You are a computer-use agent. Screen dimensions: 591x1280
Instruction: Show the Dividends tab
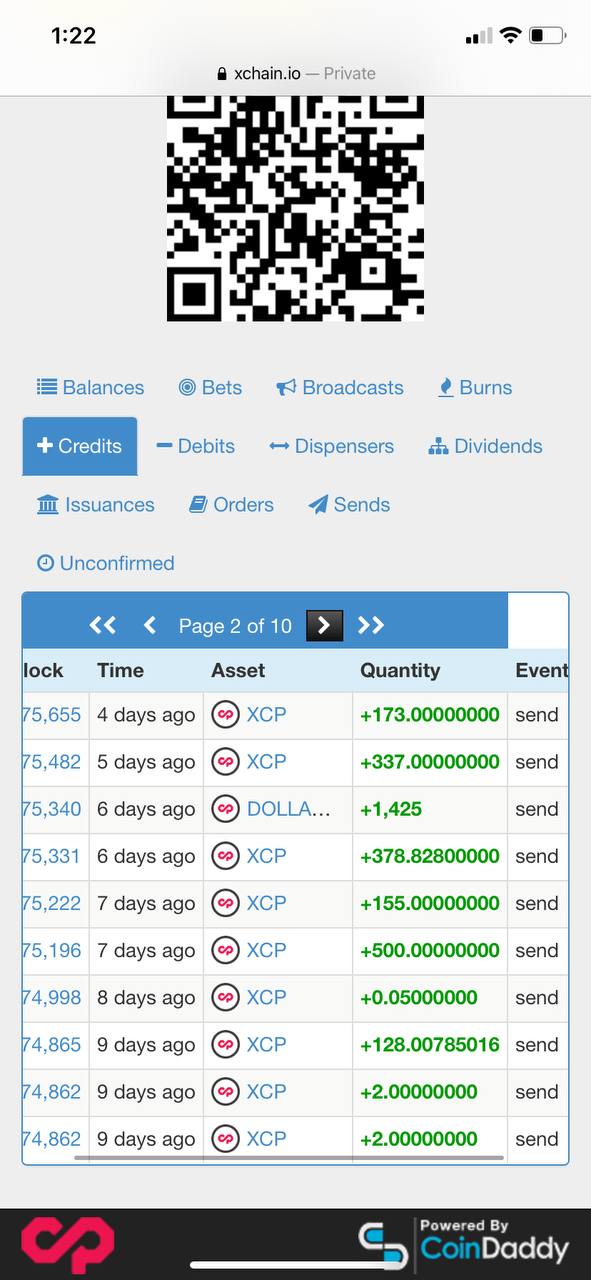pyautogui.click(x=485, y=446)
